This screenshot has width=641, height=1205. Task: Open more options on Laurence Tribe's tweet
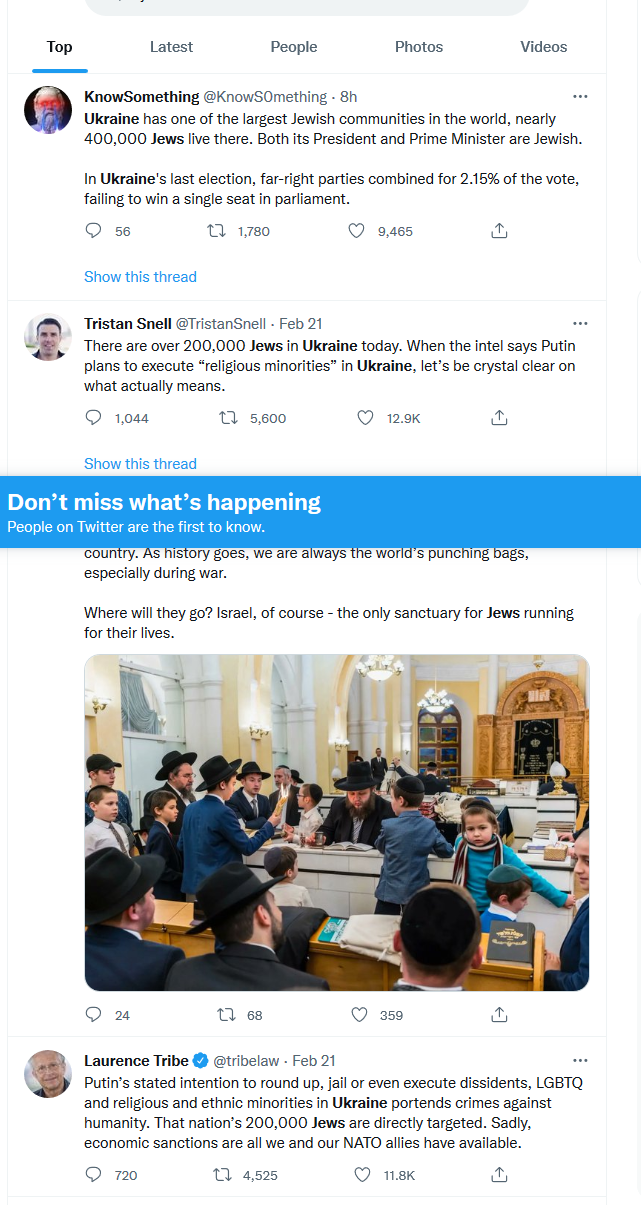[580, 1060]
